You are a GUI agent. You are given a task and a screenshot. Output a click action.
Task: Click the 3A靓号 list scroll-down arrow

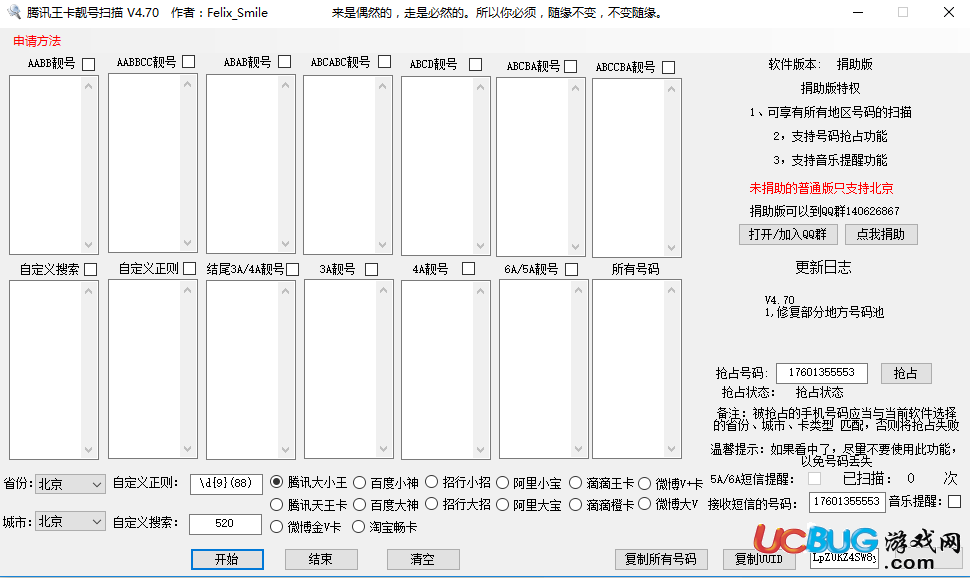click(383, 449)
